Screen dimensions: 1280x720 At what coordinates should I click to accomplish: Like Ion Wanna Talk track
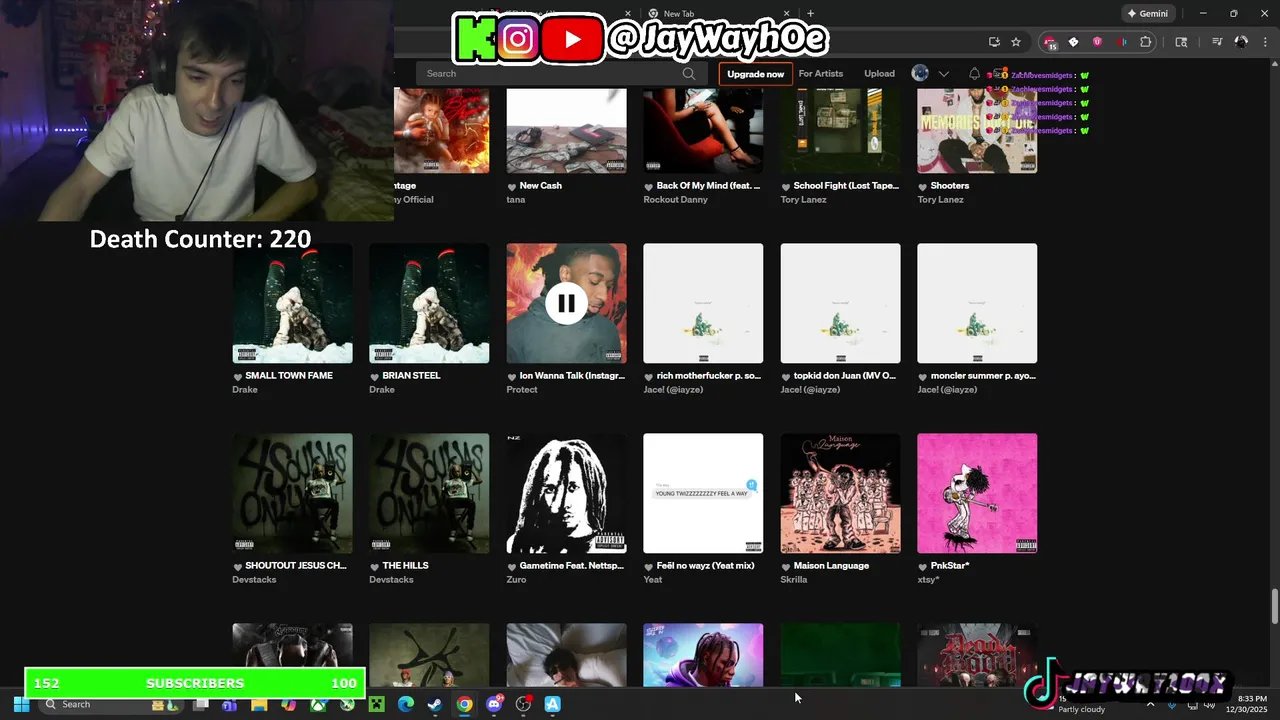click(512, 376)
